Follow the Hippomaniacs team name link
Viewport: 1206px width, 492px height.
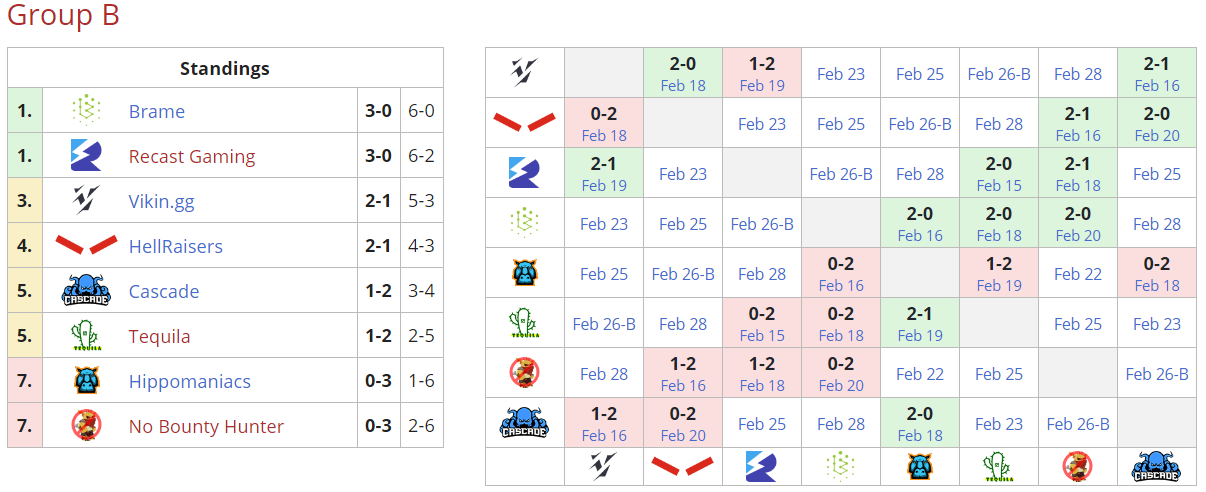(x=189, y=381)
